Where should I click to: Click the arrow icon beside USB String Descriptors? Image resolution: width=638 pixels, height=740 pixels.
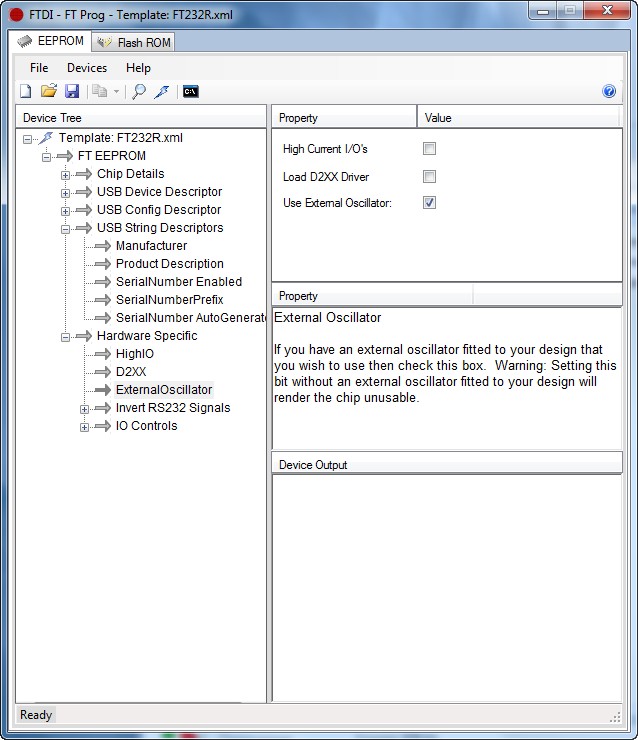point(84,228)
